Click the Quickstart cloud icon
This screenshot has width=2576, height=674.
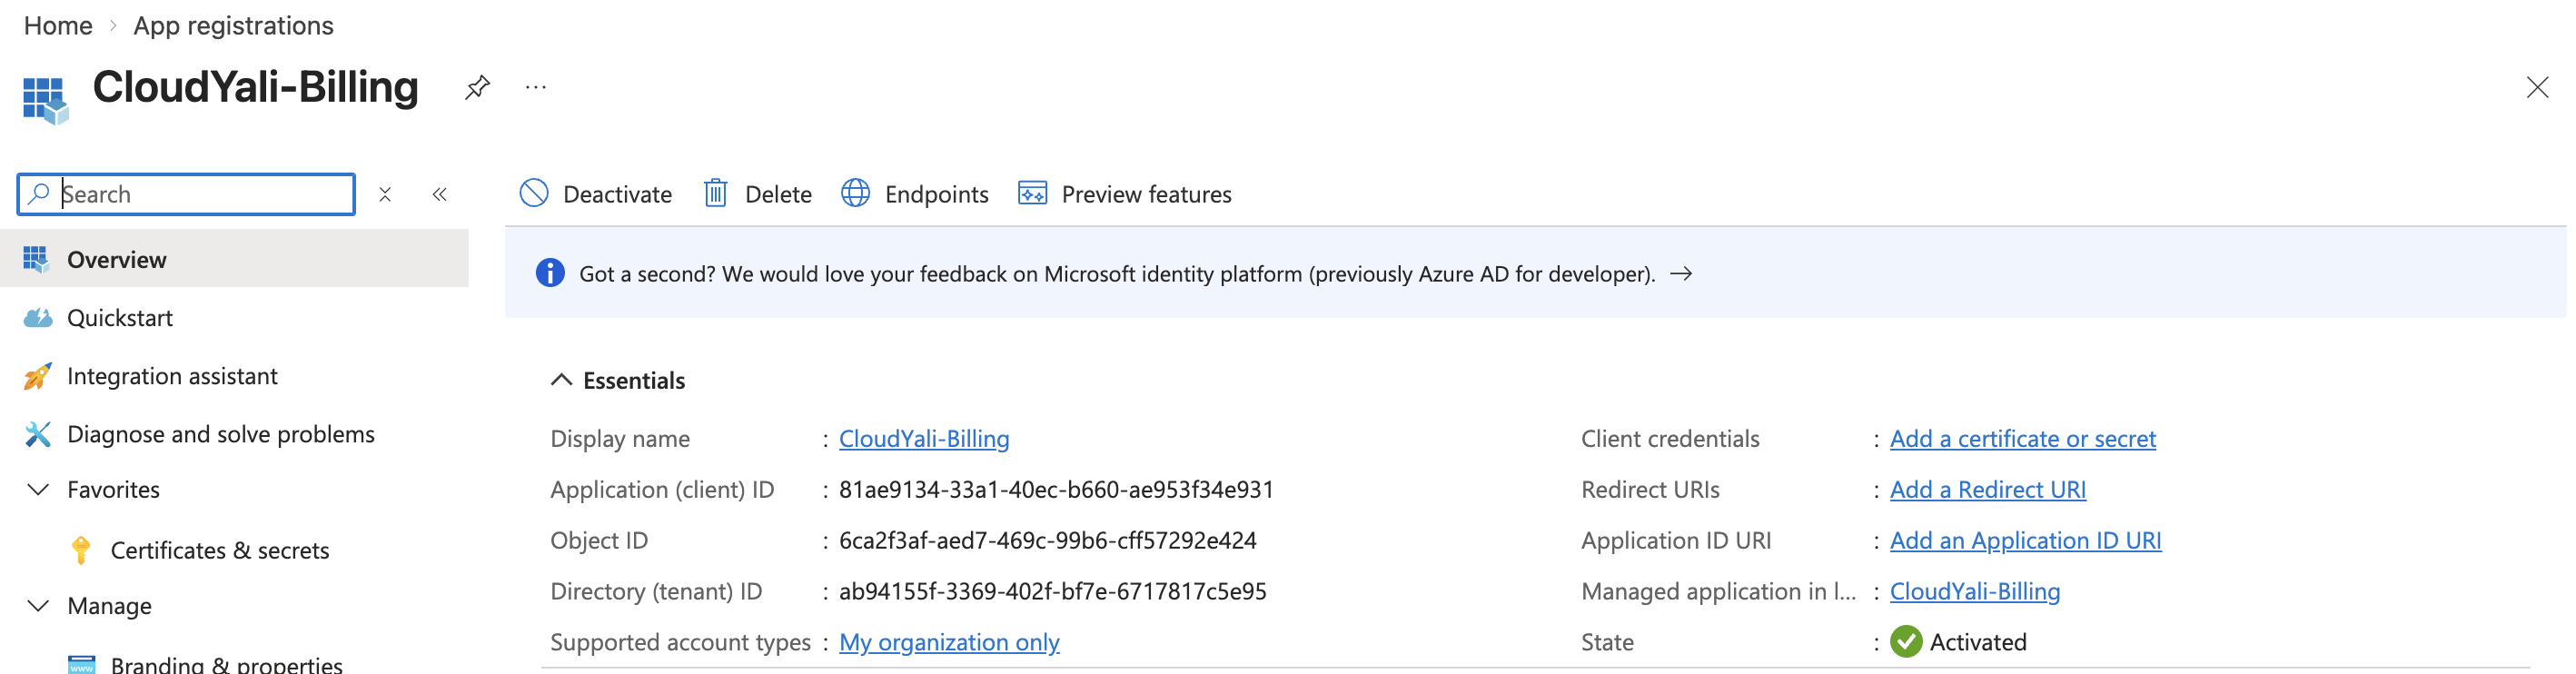click(37, 318)
